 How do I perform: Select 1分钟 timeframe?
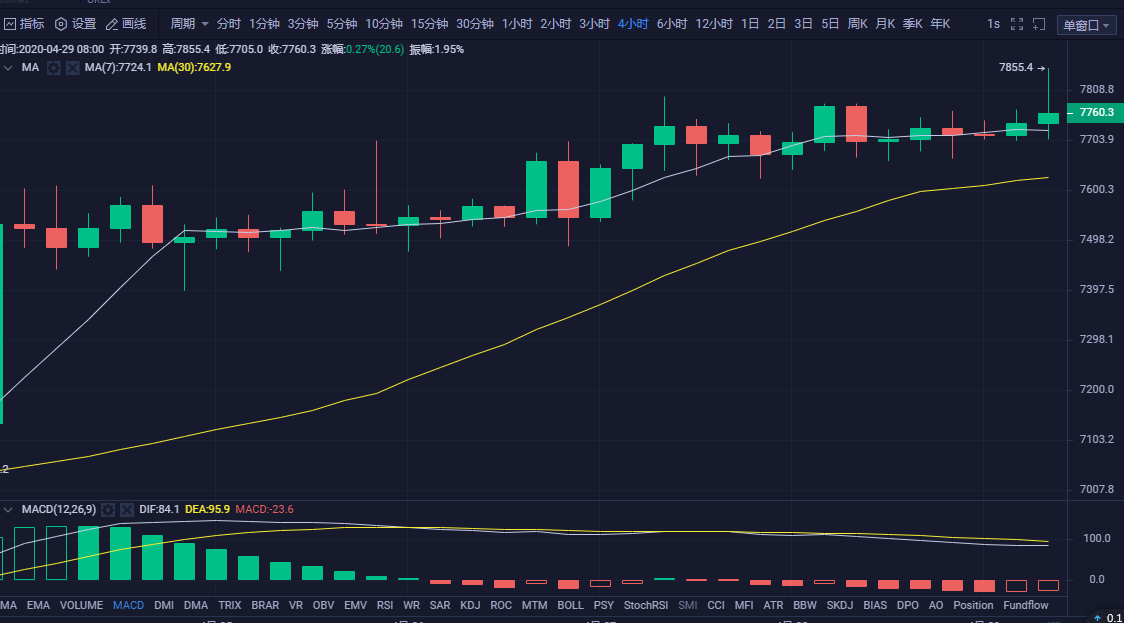[265, 24]
